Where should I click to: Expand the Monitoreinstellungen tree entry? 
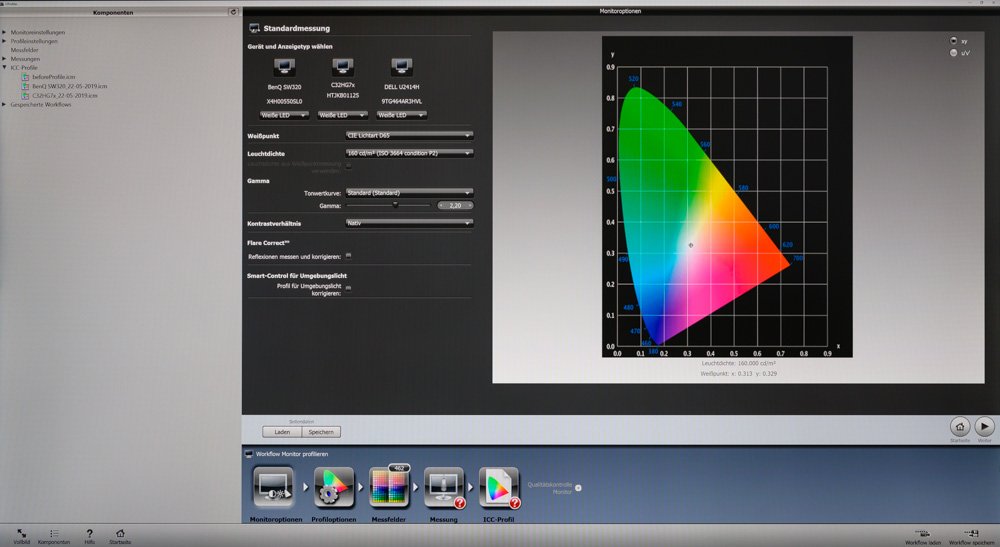tap(5, 32)
